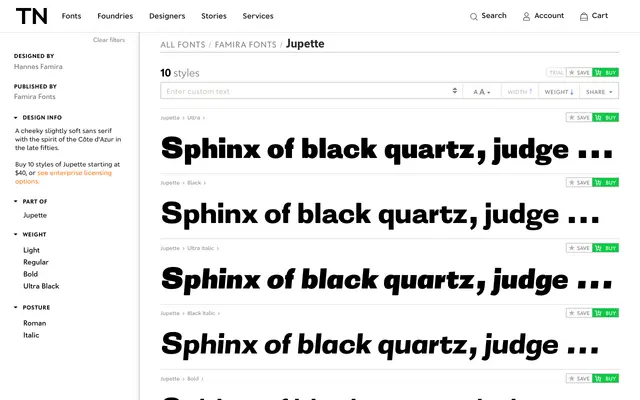Screen dimensions: 640x400
Task: Open the Jupette Black Italic breadcrumb
Action: point(201,313)
